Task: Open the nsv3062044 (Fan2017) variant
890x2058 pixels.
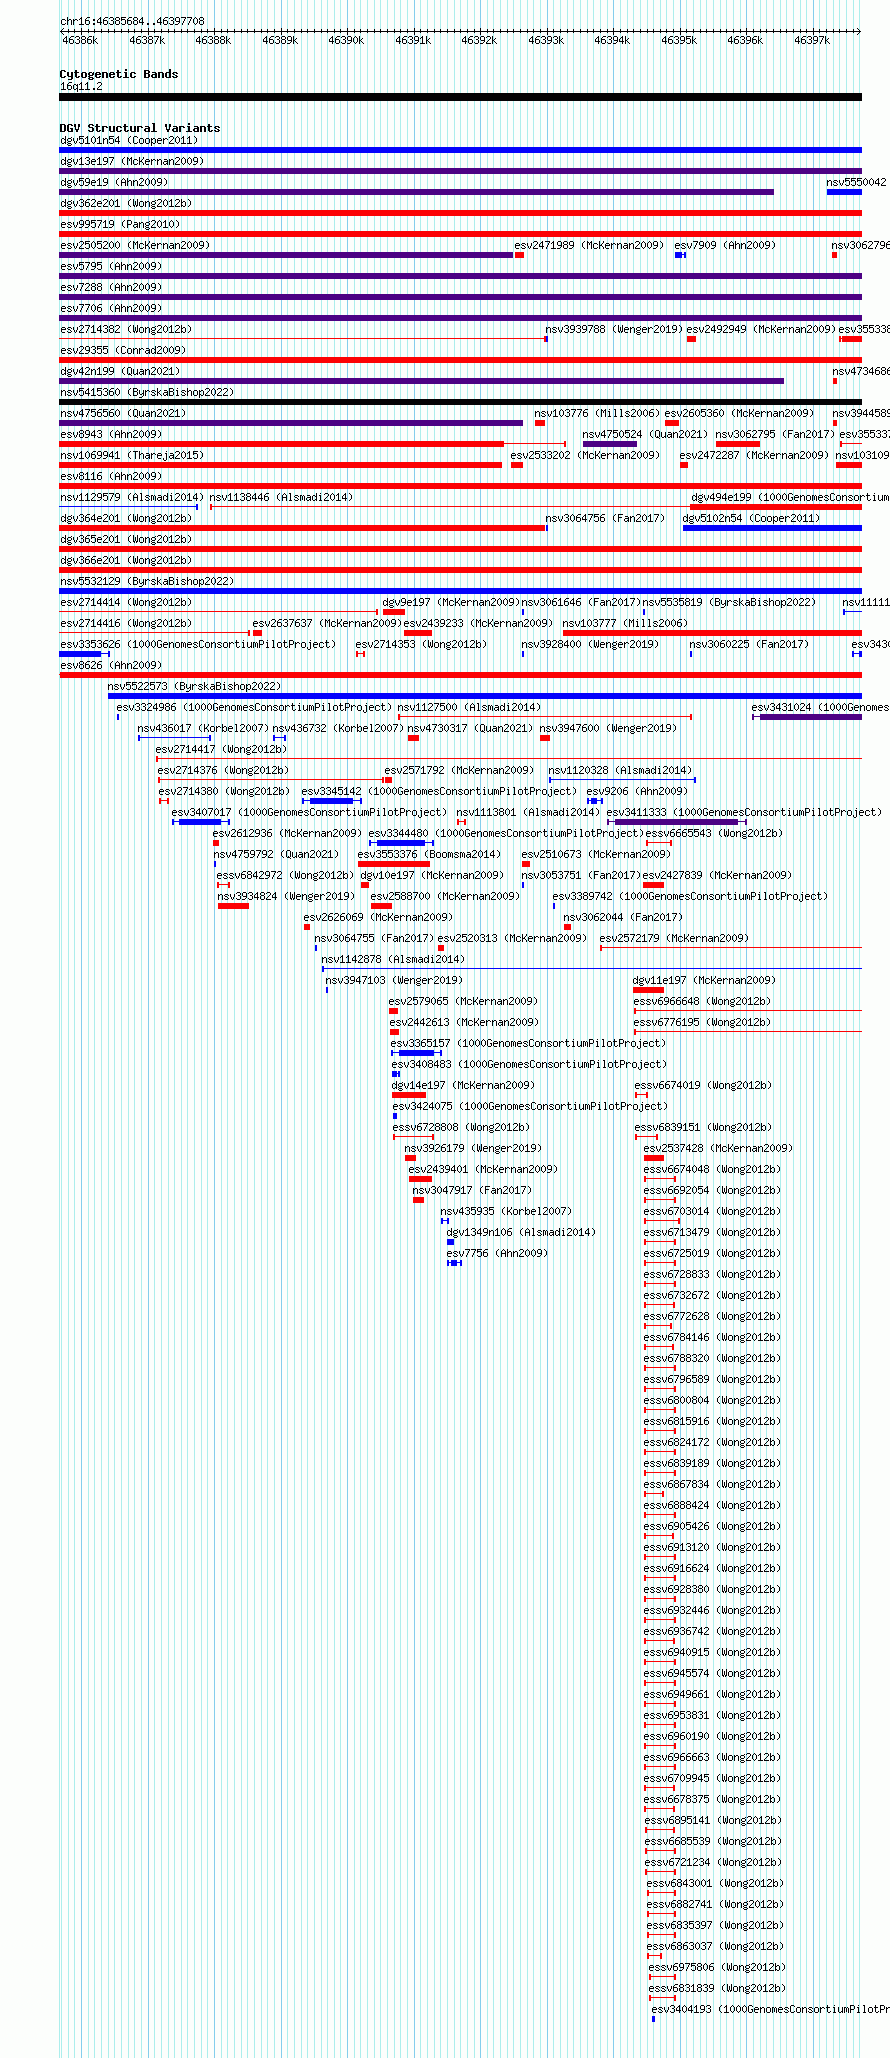Action: point(623,917)
